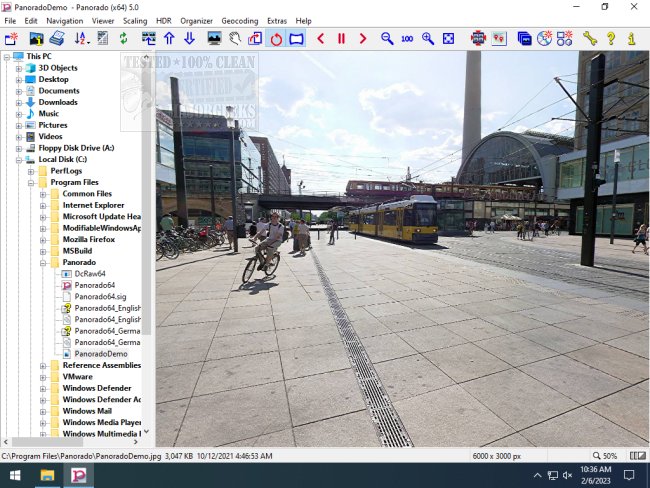Click the red pause slideshow icon
650x488 pixels.
pos(341,38)
